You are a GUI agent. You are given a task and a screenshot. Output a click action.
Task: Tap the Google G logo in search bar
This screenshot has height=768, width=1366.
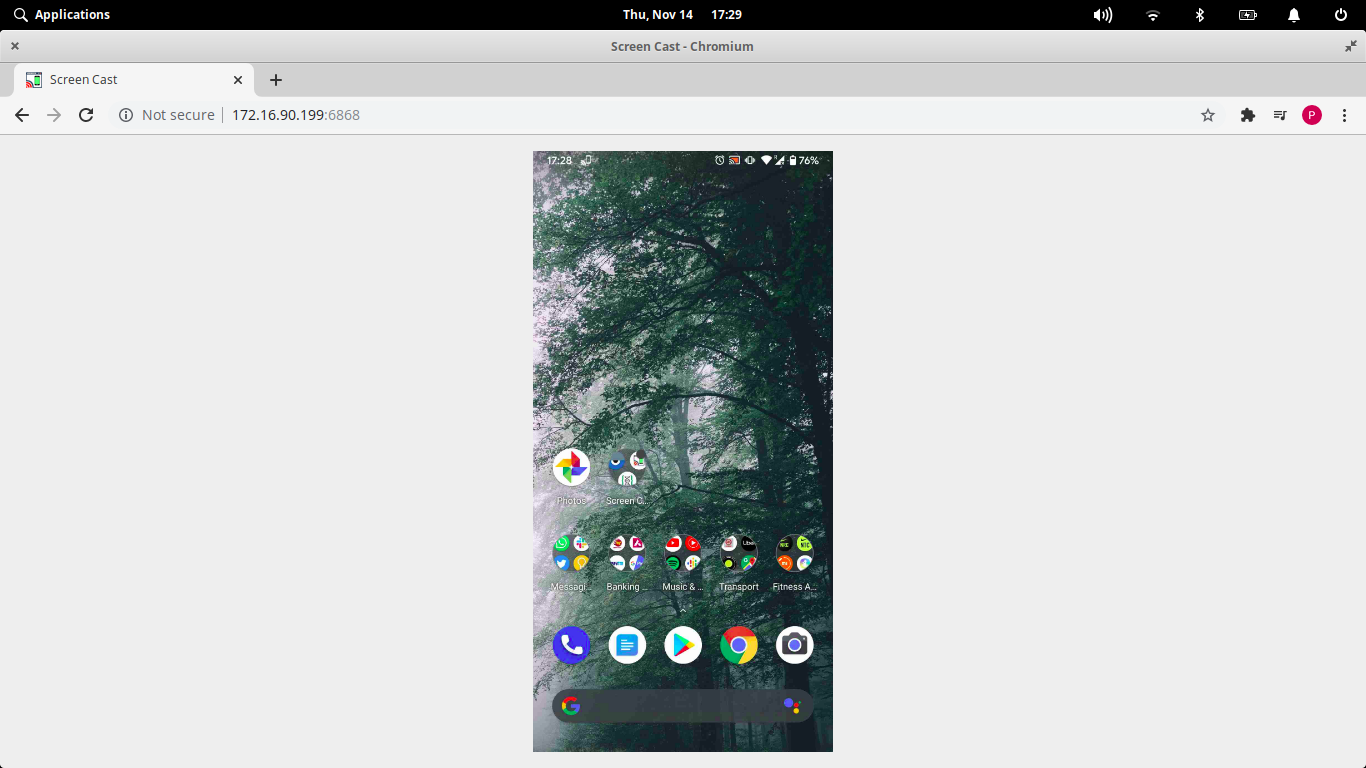pyautogui.click(x=571, y=706)
